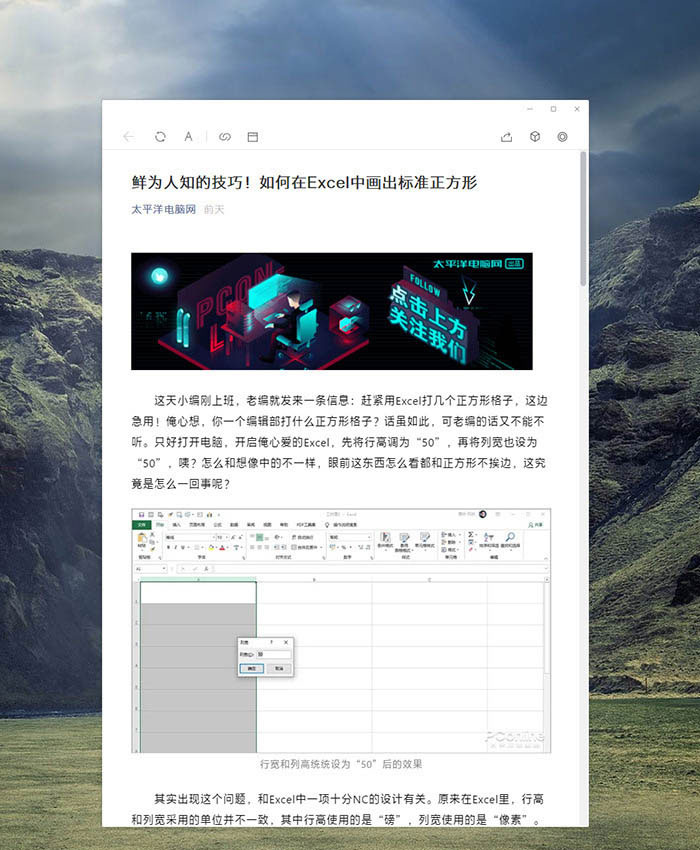Image resolution: width=700 pixels, height=850 pixels.
Task: Share the article using the share icon
Action: (x=506, y=137)
